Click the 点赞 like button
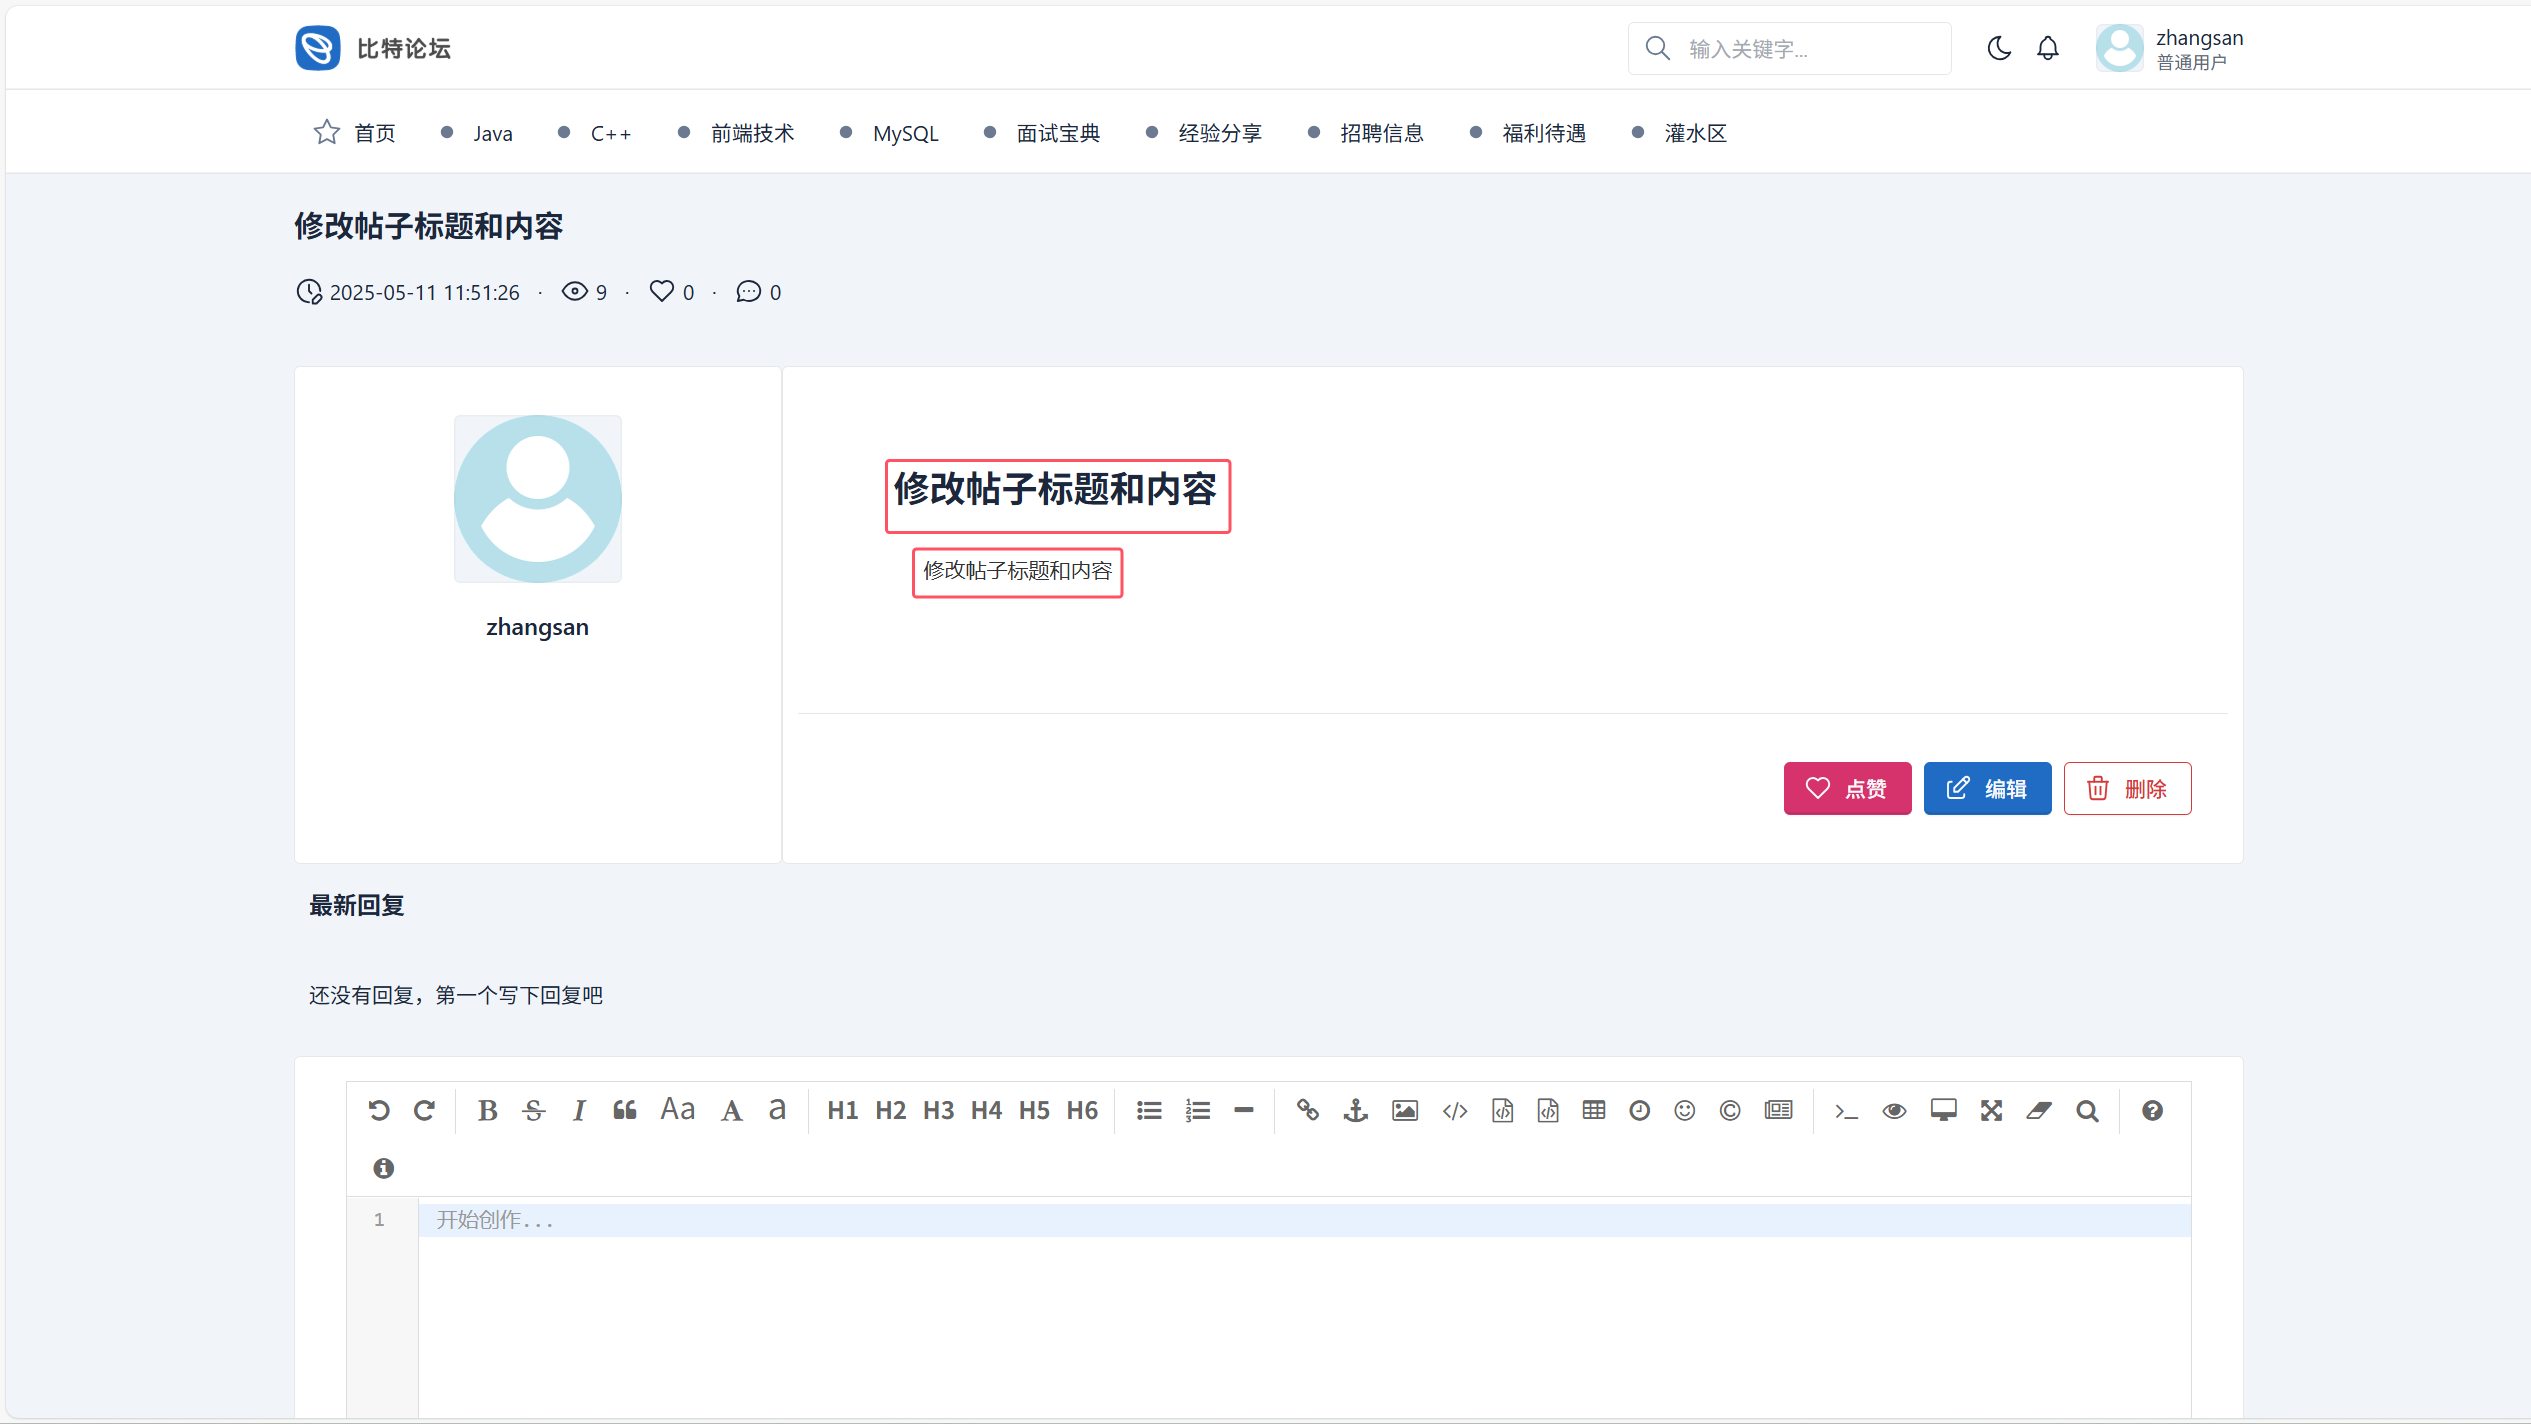The width and height of the screenshot is (2531, 1424). pyautogui.click(x=1847, y=788)
